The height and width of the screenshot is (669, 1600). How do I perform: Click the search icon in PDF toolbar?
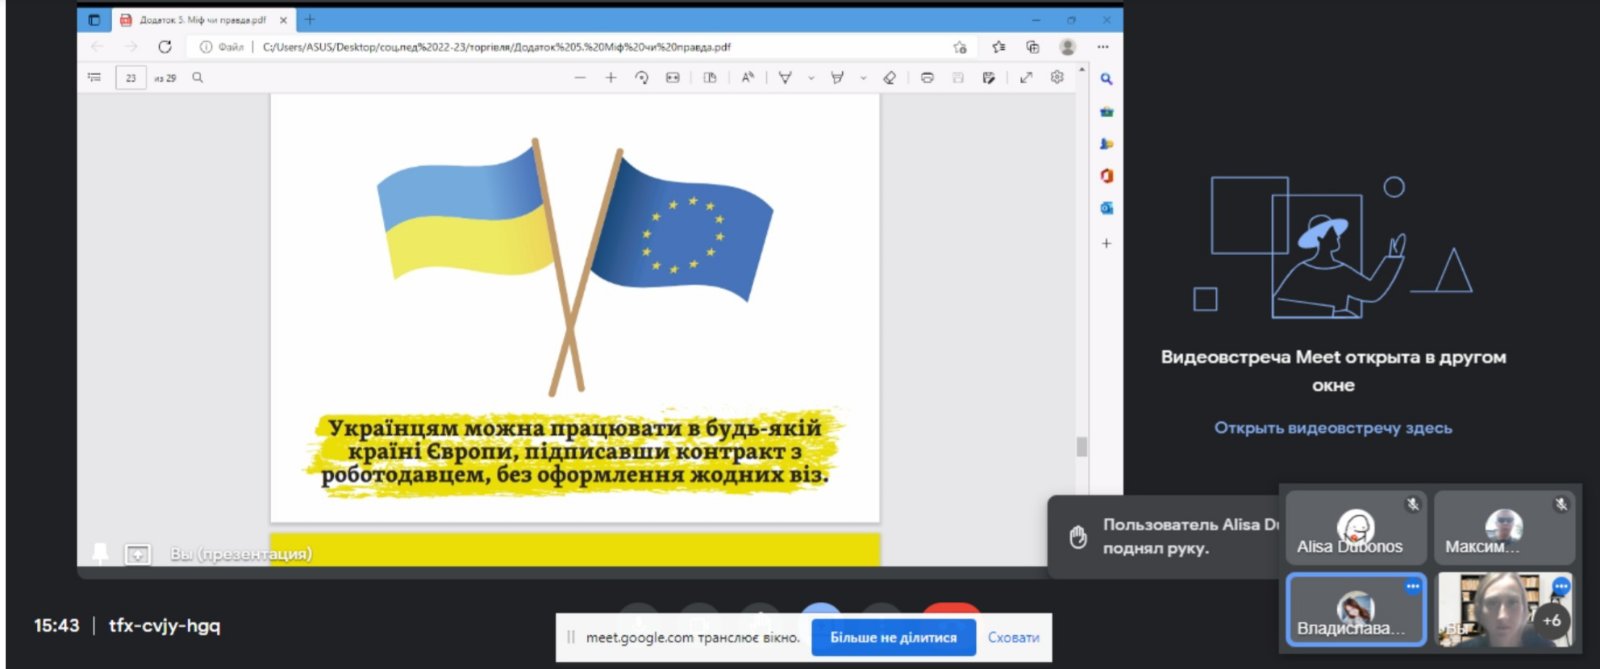click(198, 78)
